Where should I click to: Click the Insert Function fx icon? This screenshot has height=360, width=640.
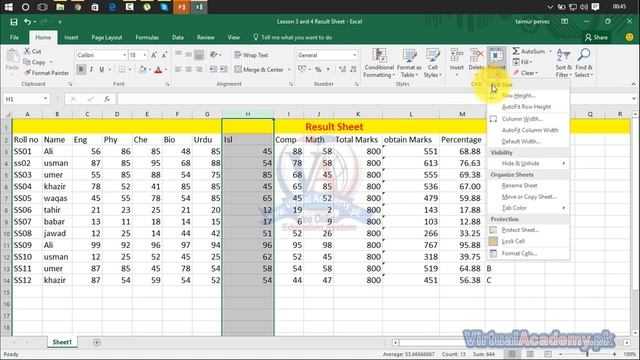107,99
